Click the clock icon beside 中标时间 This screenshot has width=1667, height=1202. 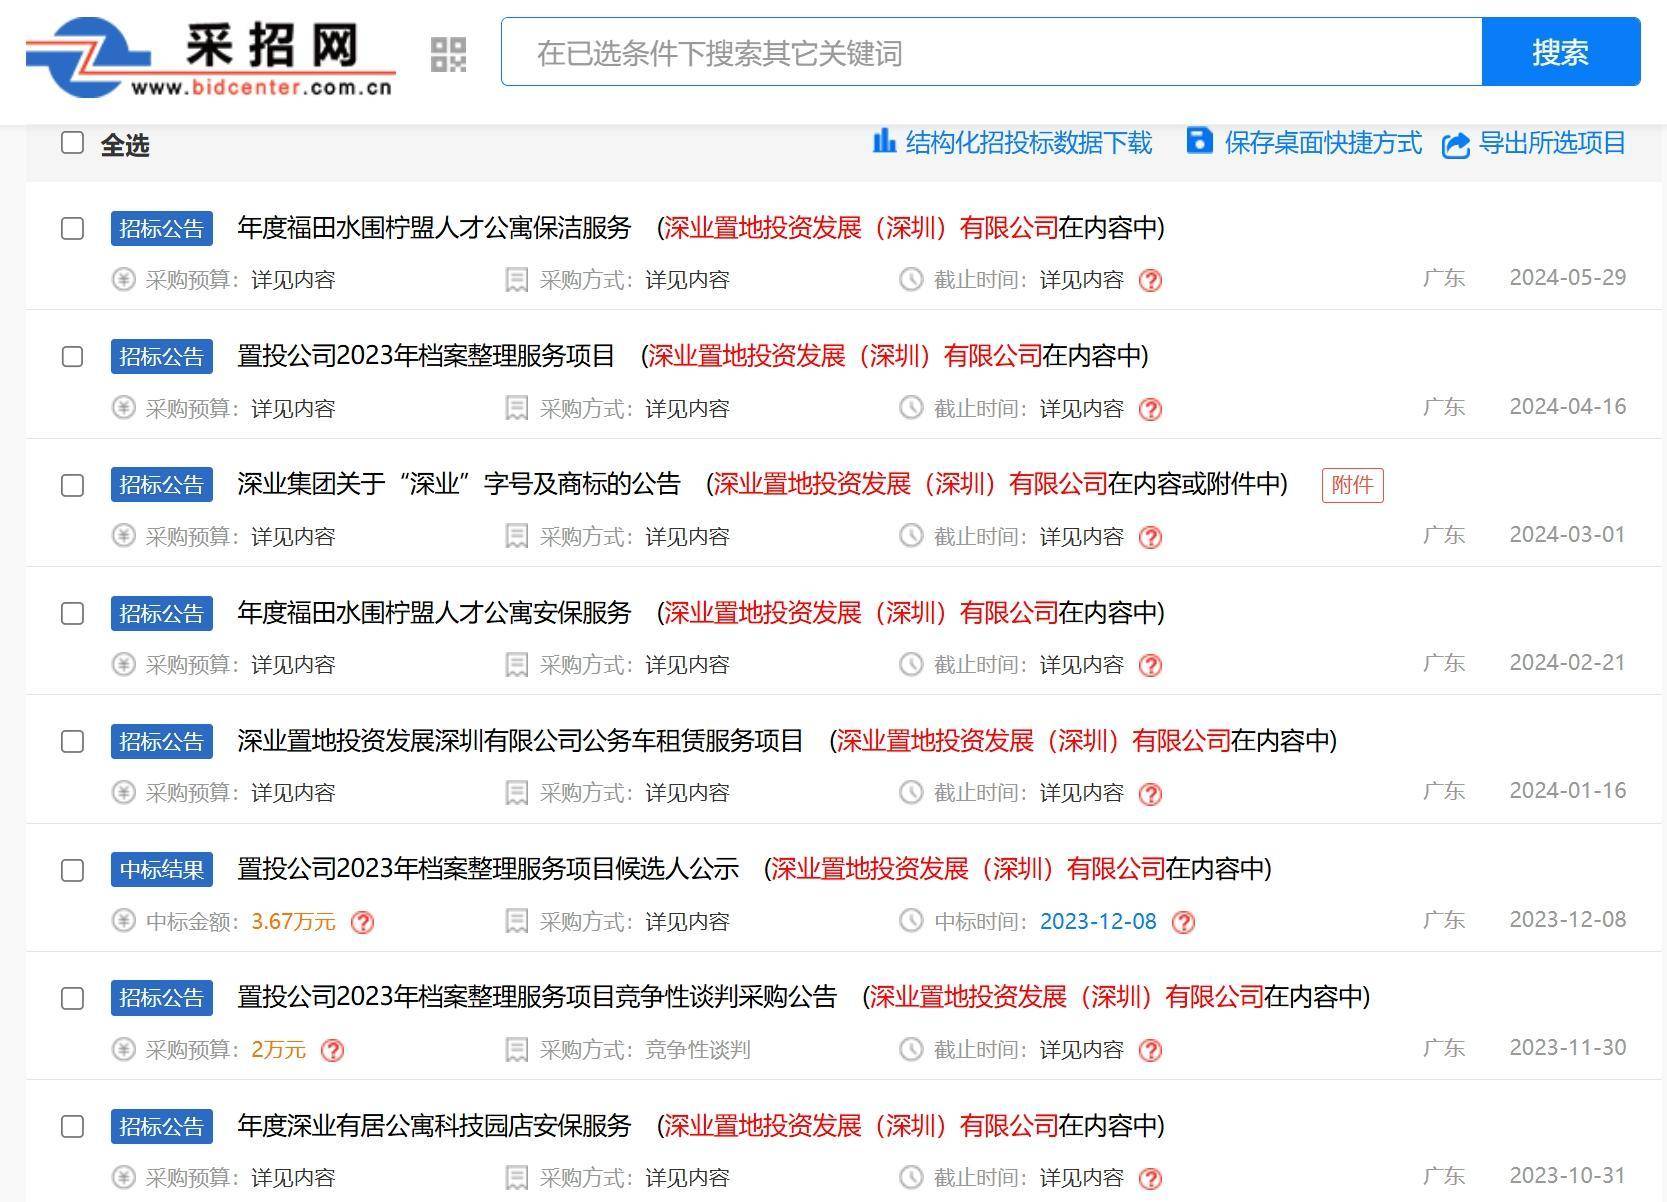[x=910, y=921]
